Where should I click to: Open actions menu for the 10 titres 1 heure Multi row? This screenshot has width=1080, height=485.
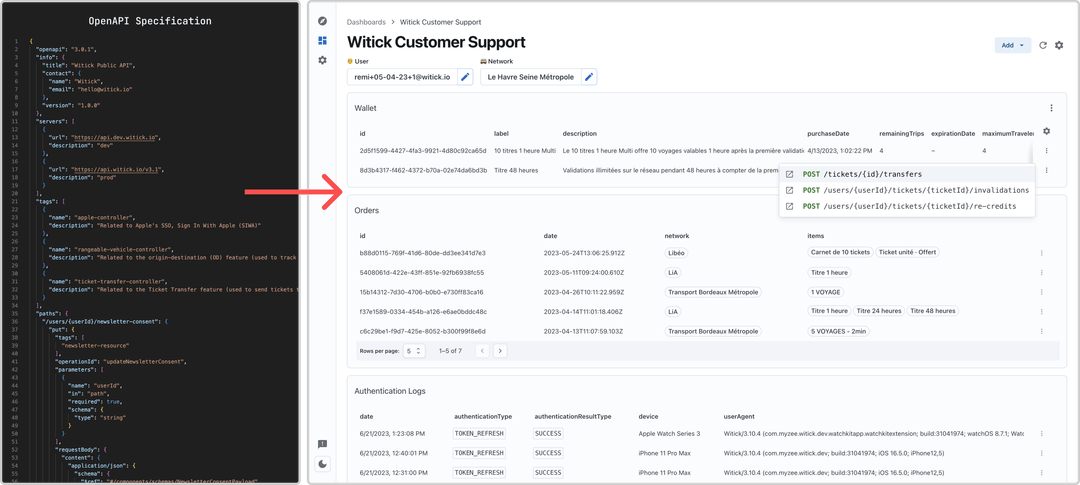[x=1046, y=151]
